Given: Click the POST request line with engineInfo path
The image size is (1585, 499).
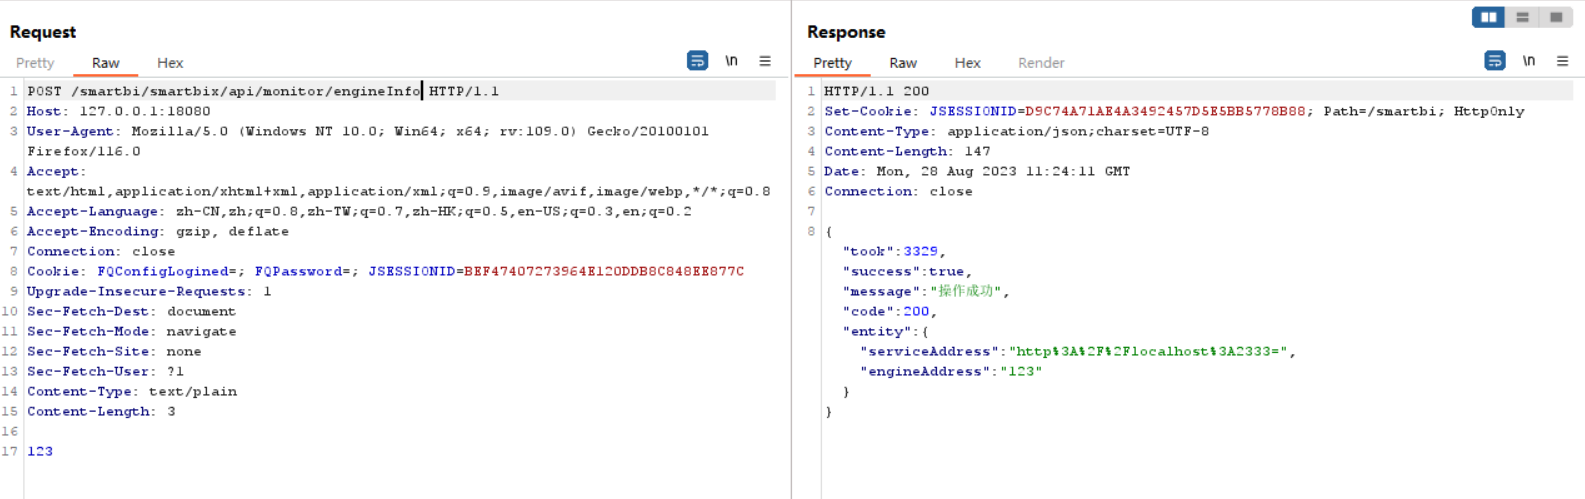Looking at the screenshot, I should (x=263, y=91).
